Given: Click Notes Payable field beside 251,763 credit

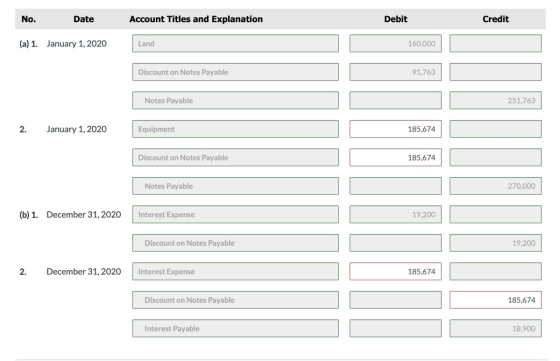Looking at the screenshot, I should pos(235,101).
